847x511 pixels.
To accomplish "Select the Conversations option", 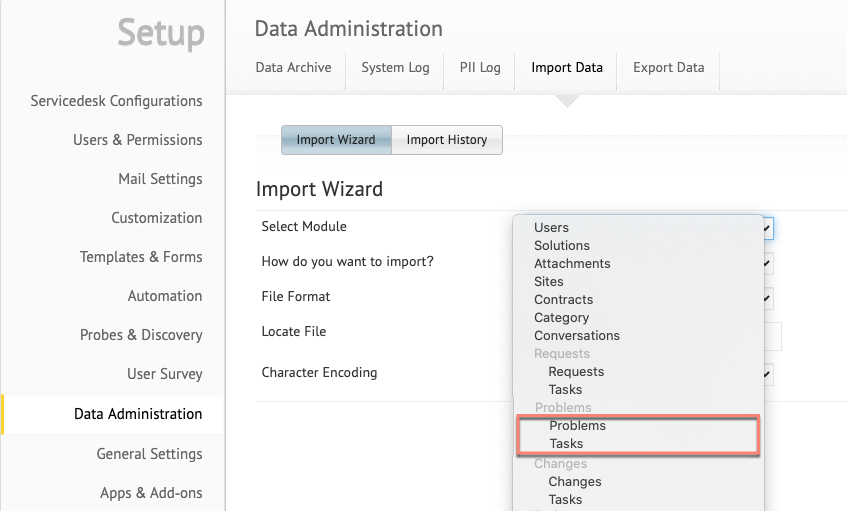I will (x=576, y=336).
